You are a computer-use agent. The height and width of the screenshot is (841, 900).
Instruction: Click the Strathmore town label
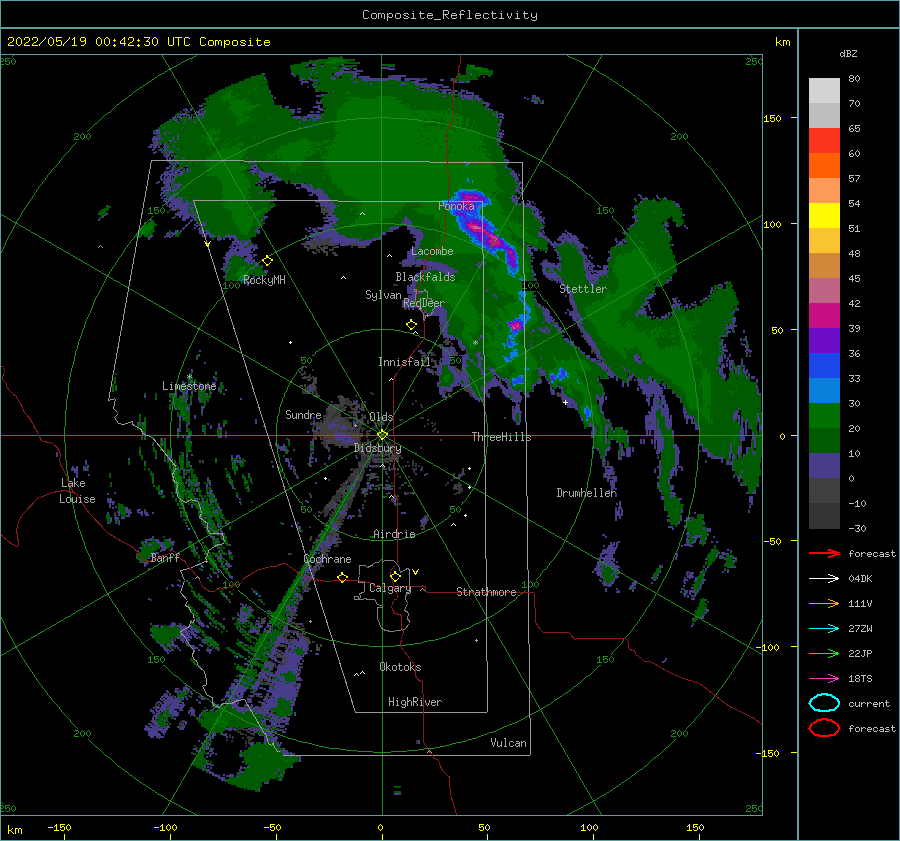click(x=486, y=592)
